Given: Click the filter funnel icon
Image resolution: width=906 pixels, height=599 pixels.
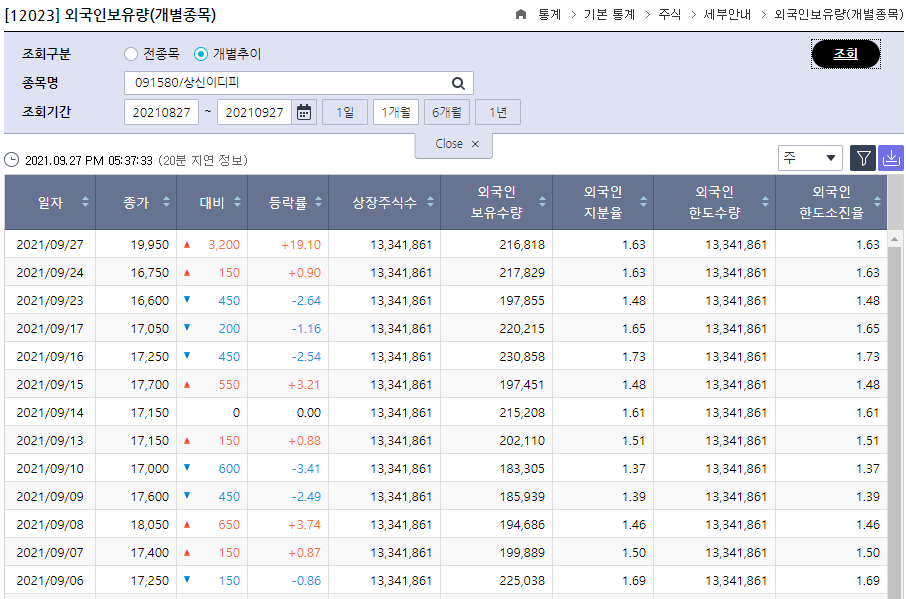Looking at the screenshot, I should (x=863, y=158).
